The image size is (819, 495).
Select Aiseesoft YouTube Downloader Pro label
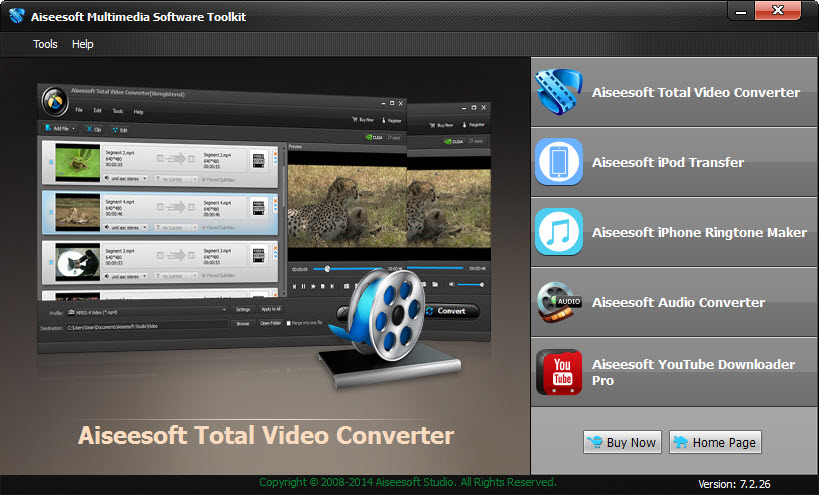[x=693, y=372]
